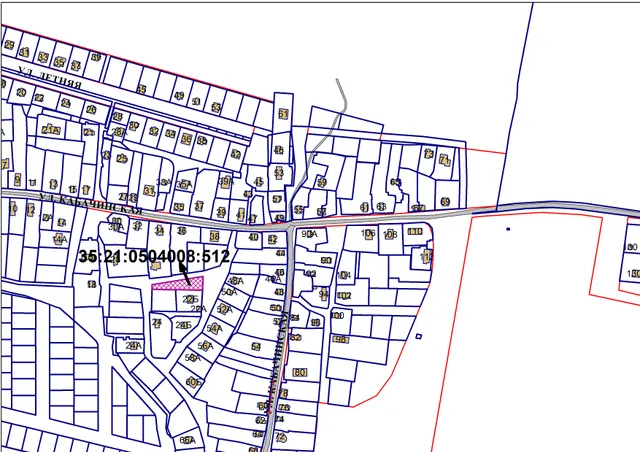Select the building numbered 73

click(429, 154)
